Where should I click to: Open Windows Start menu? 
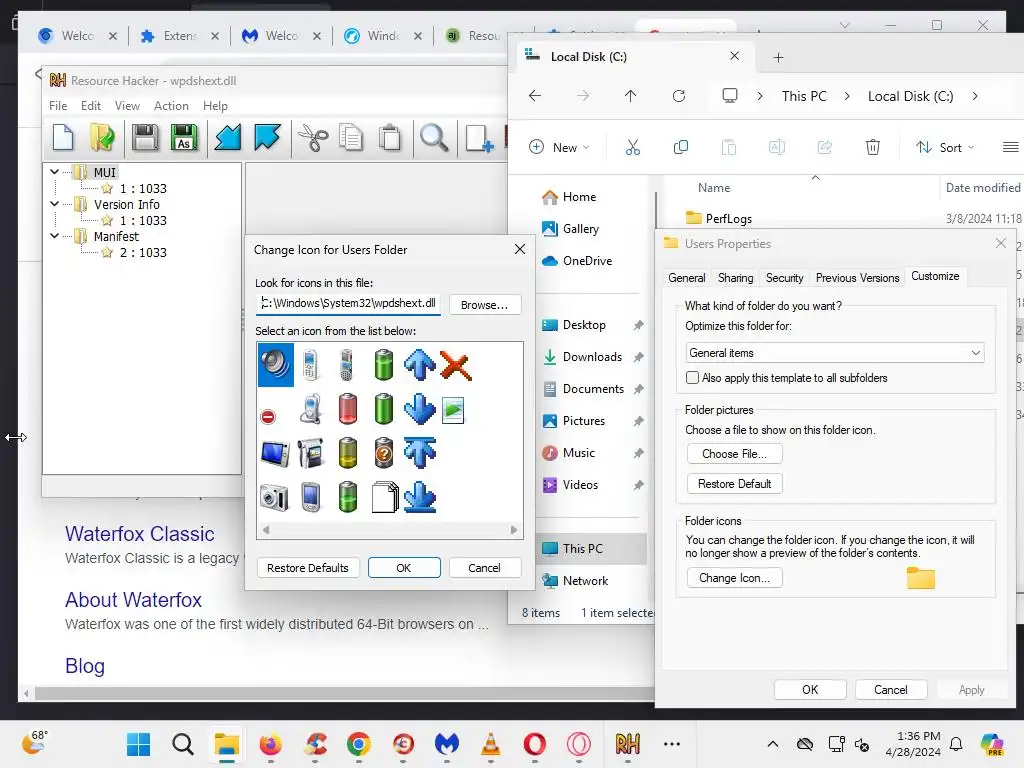138,744
